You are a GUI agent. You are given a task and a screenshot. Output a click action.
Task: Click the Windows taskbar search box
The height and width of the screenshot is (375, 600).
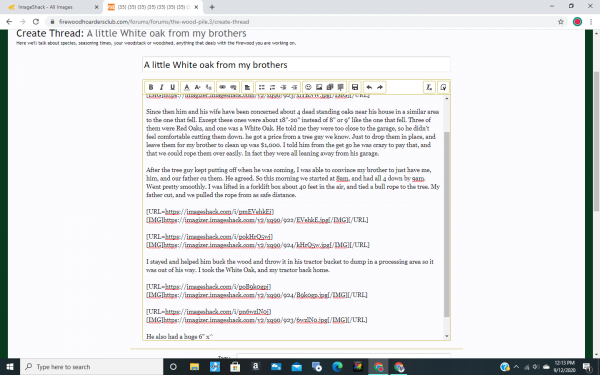(x=91, y=367)
